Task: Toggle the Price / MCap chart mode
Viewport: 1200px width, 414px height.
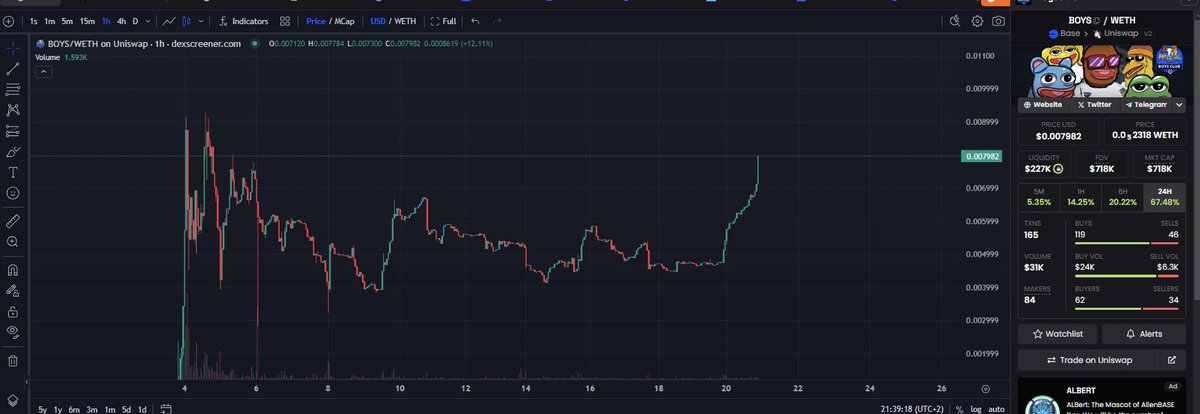Action: point(330,20)
